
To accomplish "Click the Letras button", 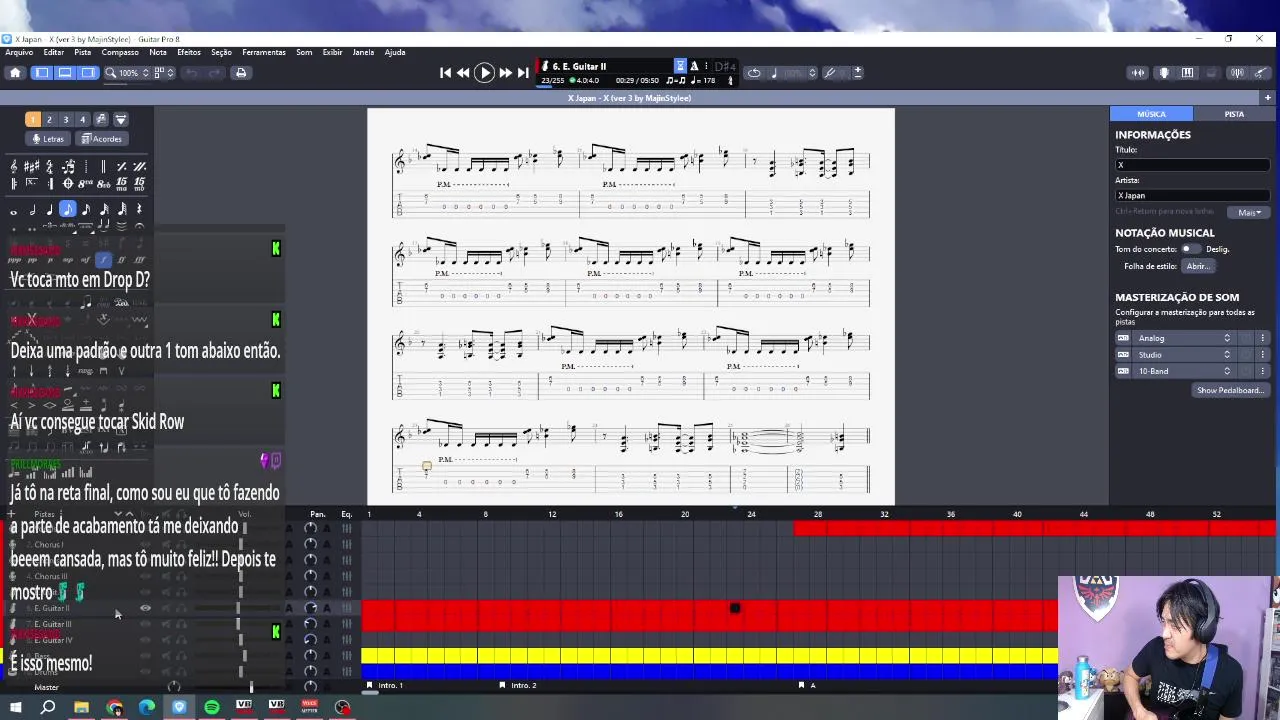I will click(x=48, y=139).
